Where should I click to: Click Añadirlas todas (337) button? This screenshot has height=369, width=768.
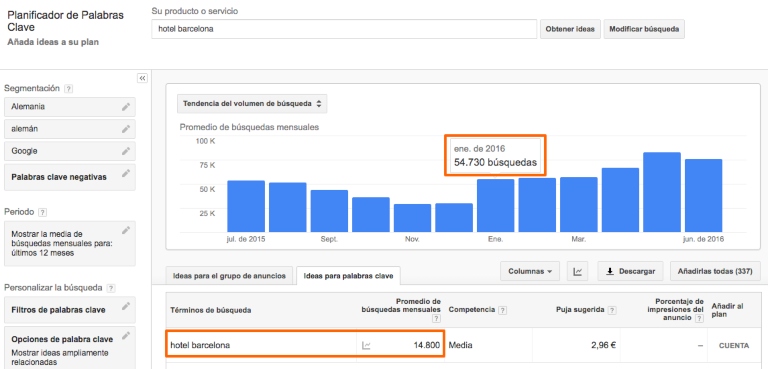coord(715,271)
